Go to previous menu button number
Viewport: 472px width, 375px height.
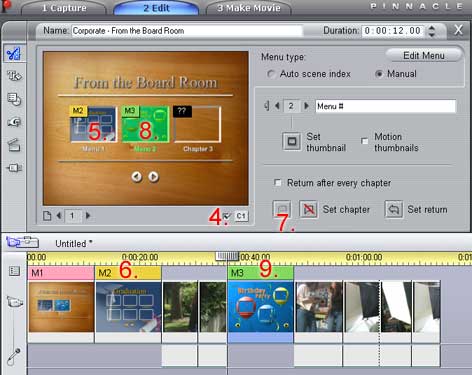[x=277, y=106]
